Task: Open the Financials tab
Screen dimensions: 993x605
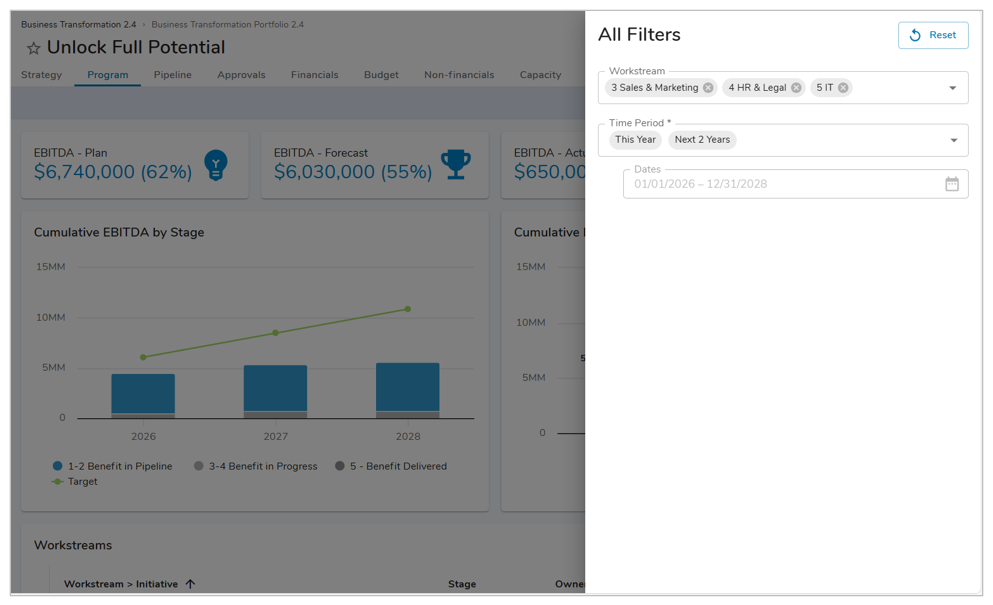Action: (x=314, y=75)
